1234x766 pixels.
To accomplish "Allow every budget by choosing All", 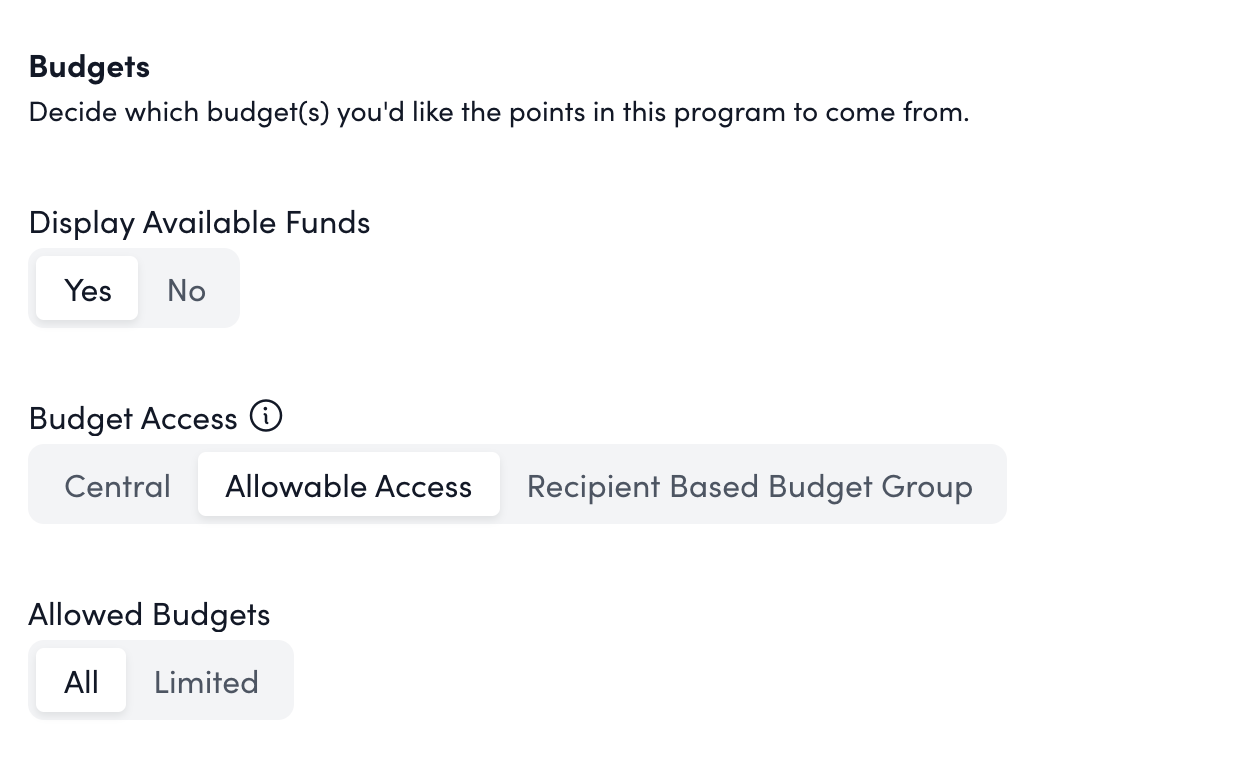I will click(81, 681).
